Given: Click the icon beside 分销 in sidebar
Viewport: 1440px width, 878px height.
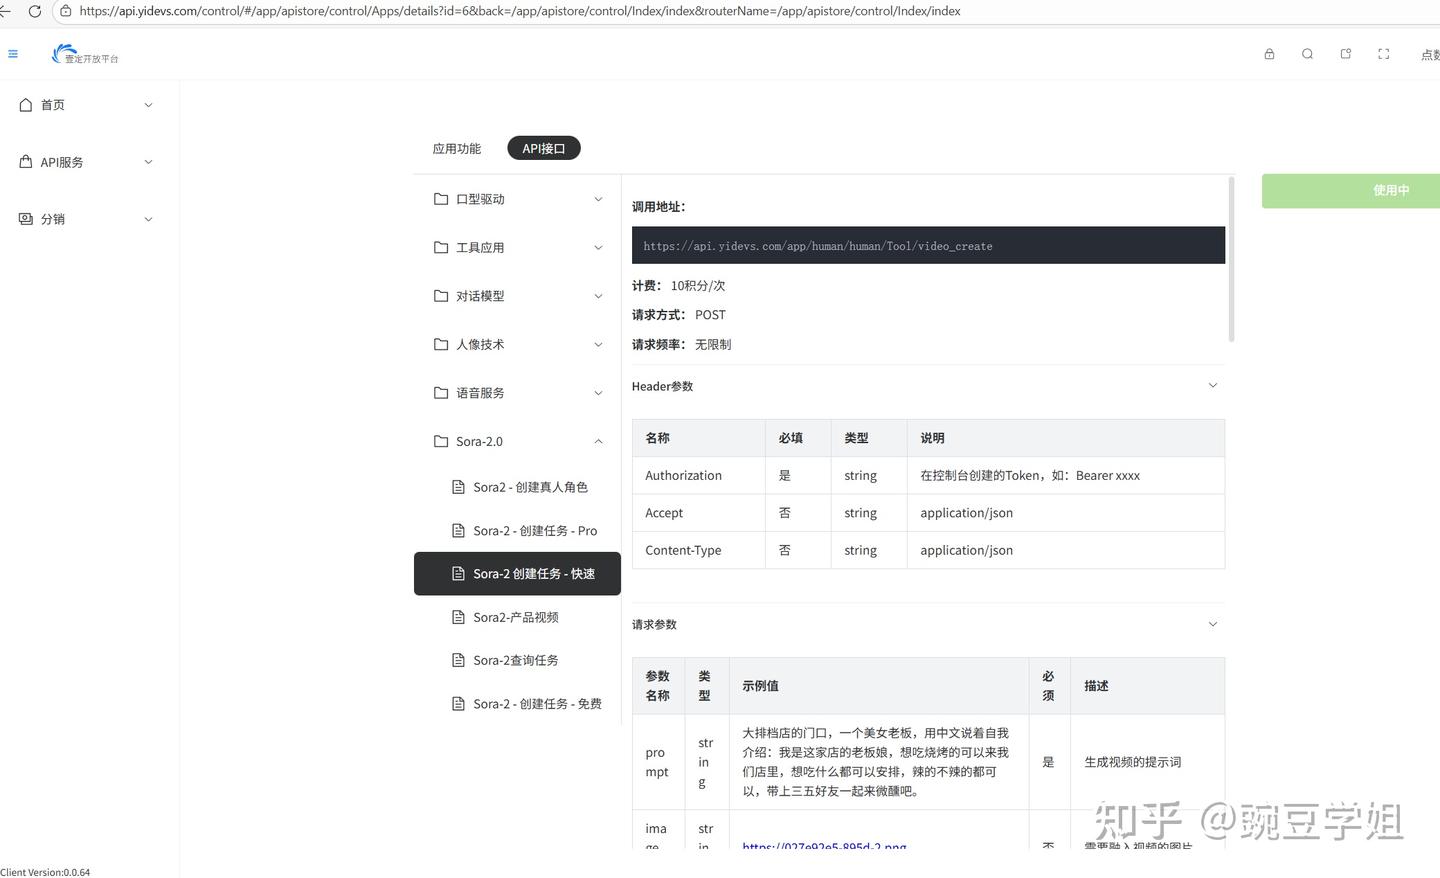Looking at the screenshot, I should (x=26, y=219).
